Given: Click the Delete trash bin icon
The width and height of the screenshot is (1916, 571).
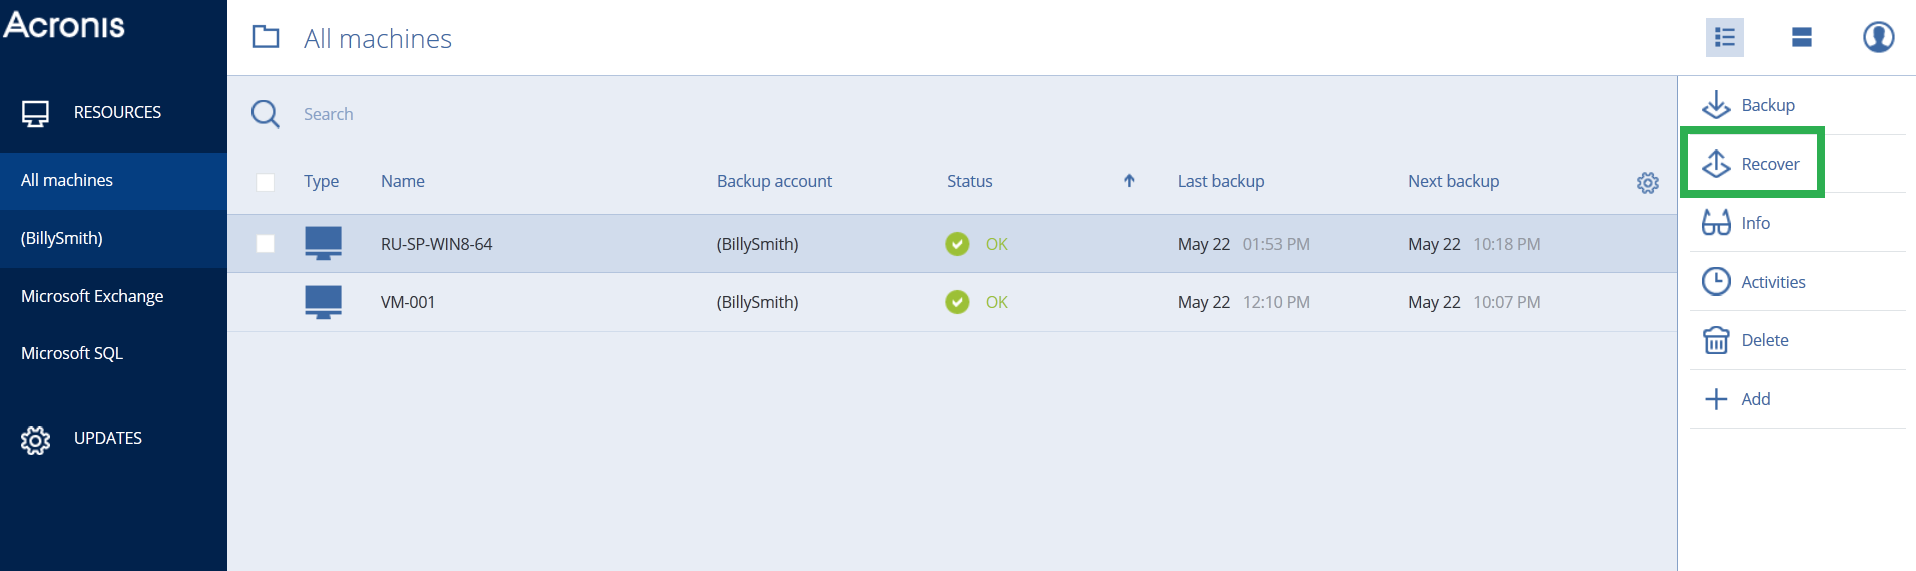Looking at the screenshot, I should pyautogui.click(x=1716, y=340).
